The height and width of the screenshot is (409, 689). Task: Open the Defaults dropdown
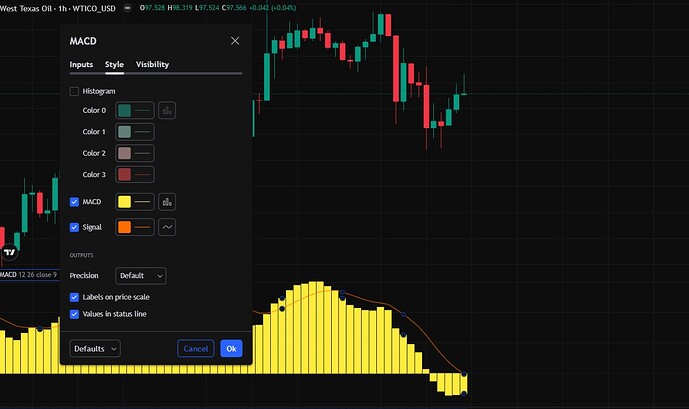point(95,349)
